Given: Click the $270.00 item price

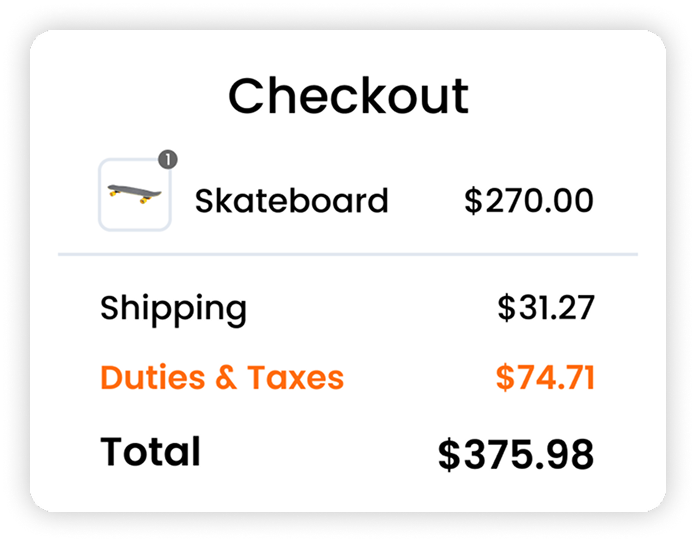Looking at the screenshot, I should 529,201.
